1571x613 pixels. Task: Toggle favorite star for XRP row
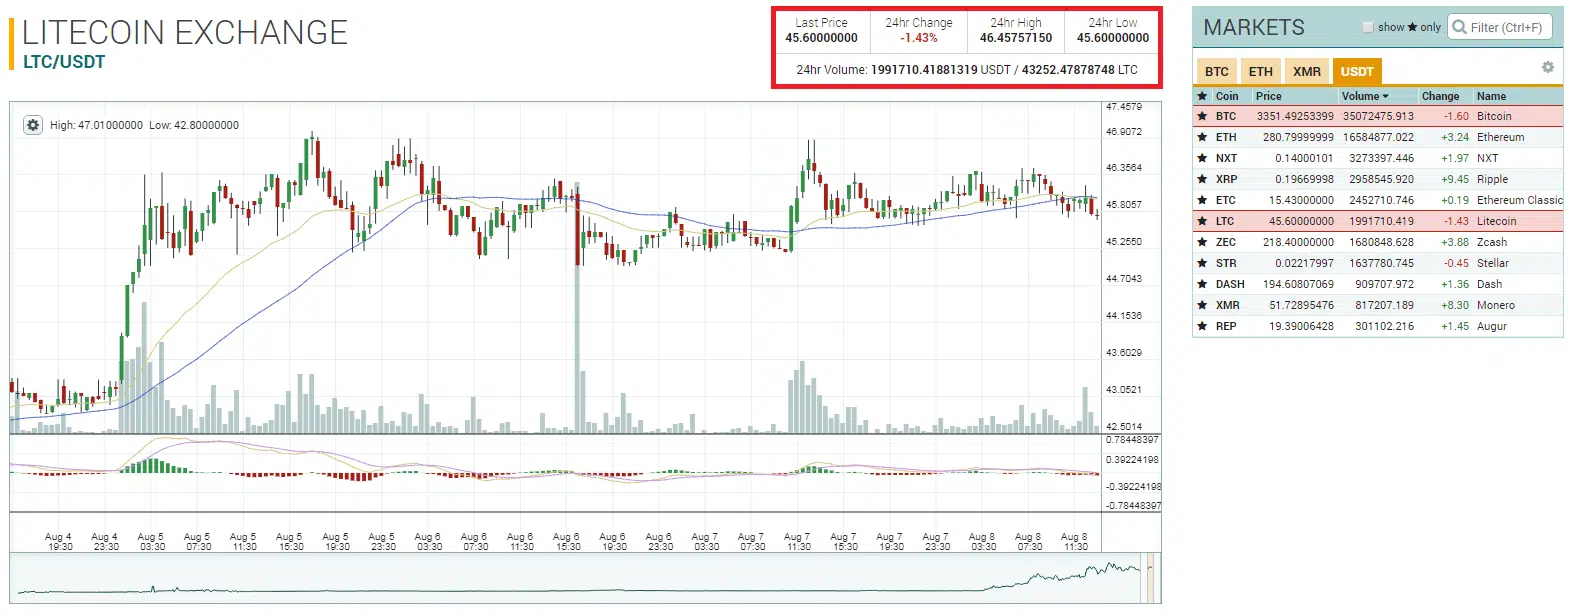point(1202,179)
